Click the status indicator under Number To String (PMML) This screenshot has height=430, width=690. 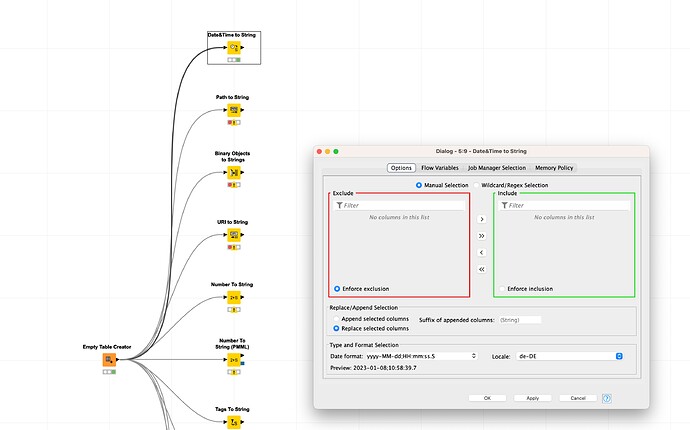point(234,372)
